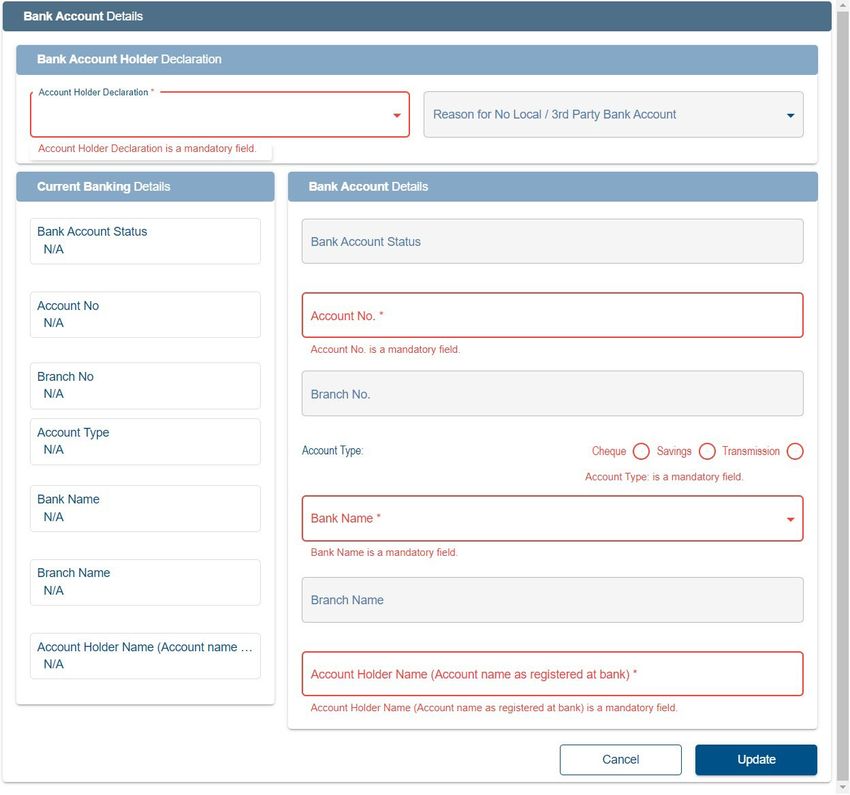
Task: Click the truncated Account Holder Name N/A box
Action: pyautogui.click(x=145, y=656)
